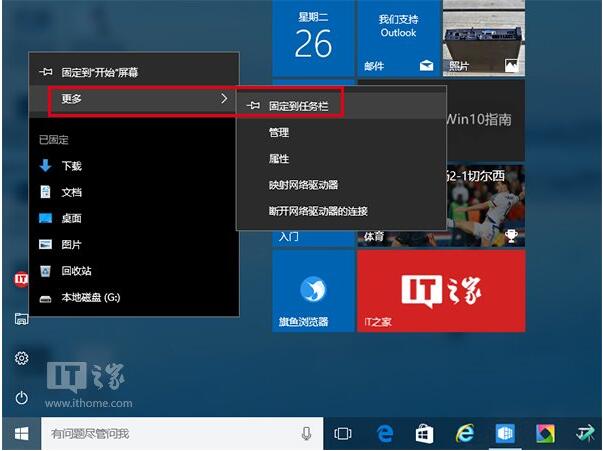Open the Windows Store taskbar icon
Image resolution: width=603 pixels, height=451 pixels.
(x=424, y=433)
